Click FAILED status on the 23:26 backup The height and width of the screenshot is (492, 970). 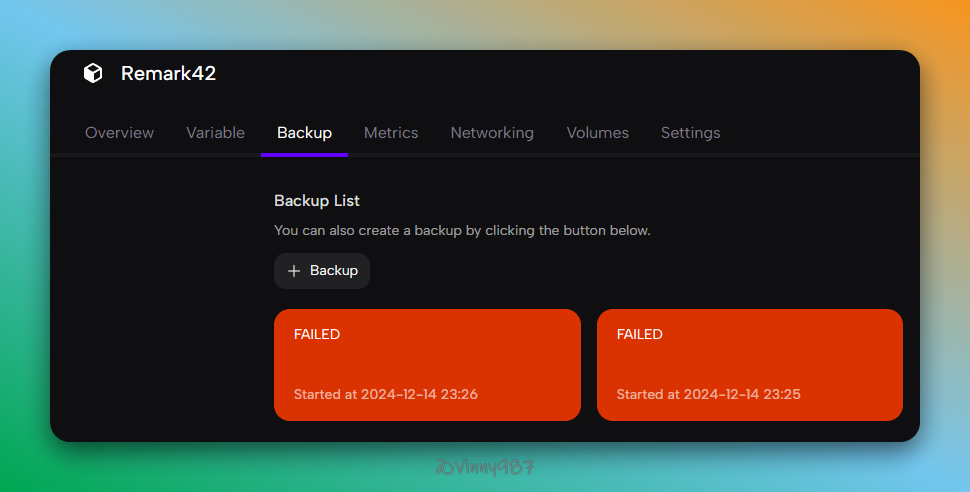click(x=317, y=335)
